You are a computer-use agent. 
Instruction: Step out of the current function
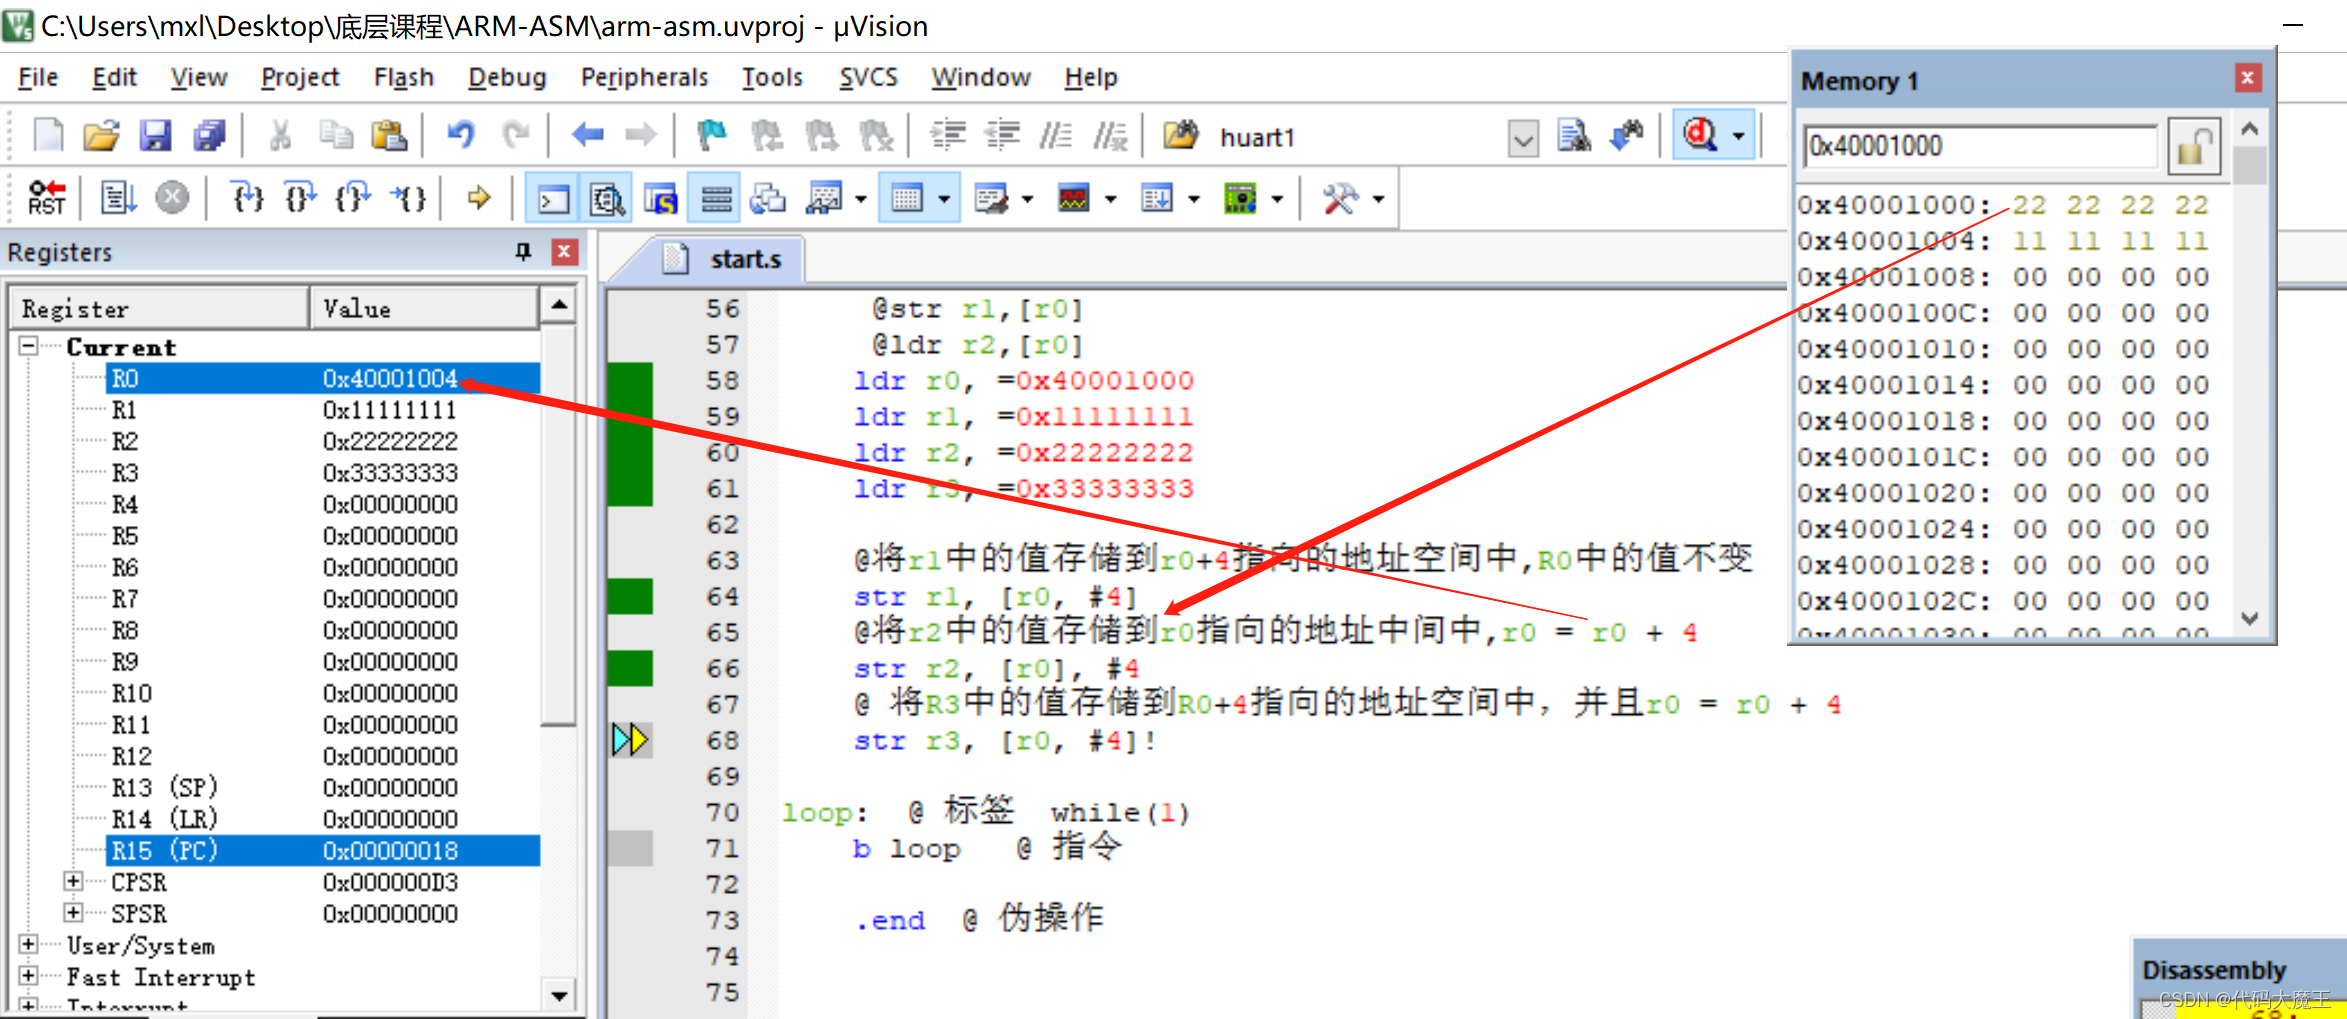coord(354,198)
